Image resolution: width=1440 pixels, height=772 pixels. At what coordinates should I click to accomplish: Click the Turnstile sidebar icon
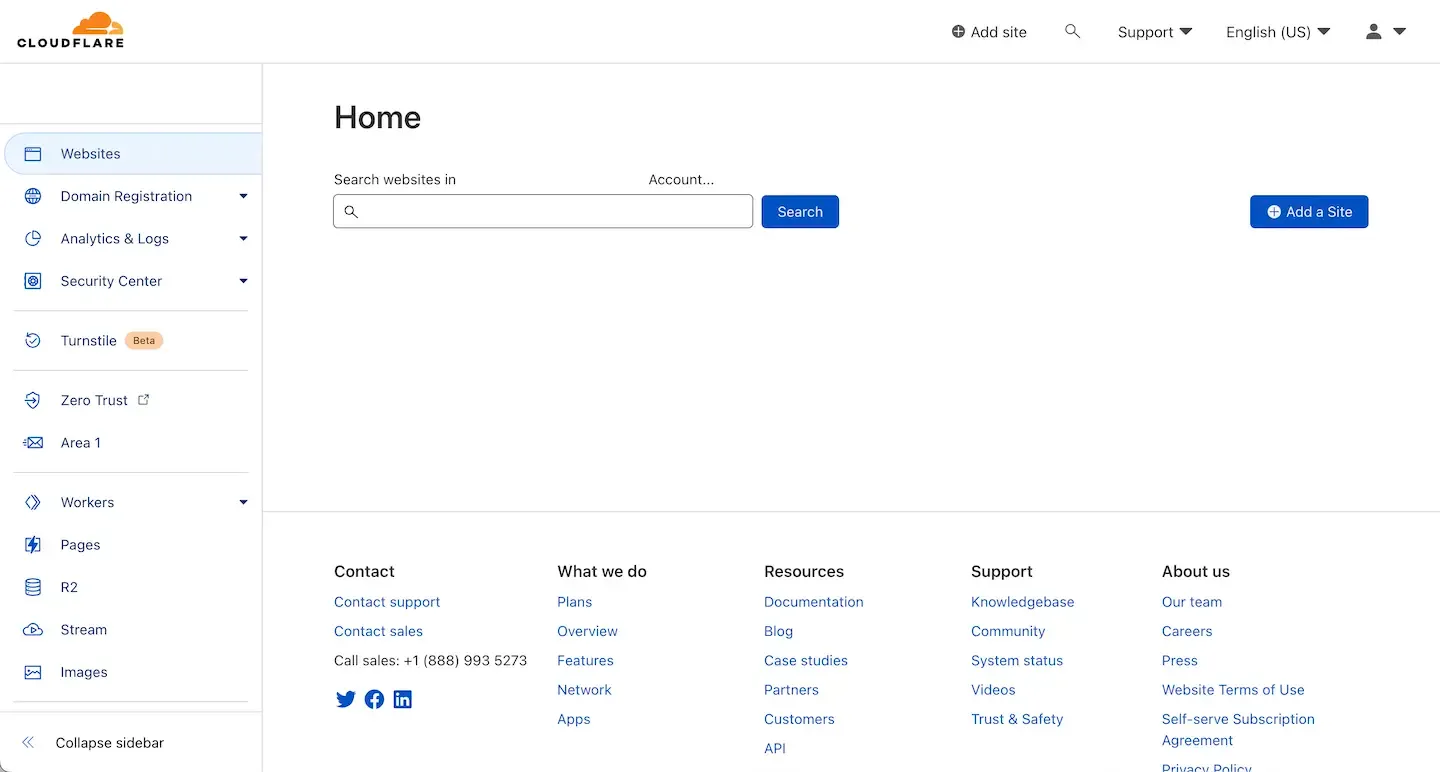click(33, 341)
